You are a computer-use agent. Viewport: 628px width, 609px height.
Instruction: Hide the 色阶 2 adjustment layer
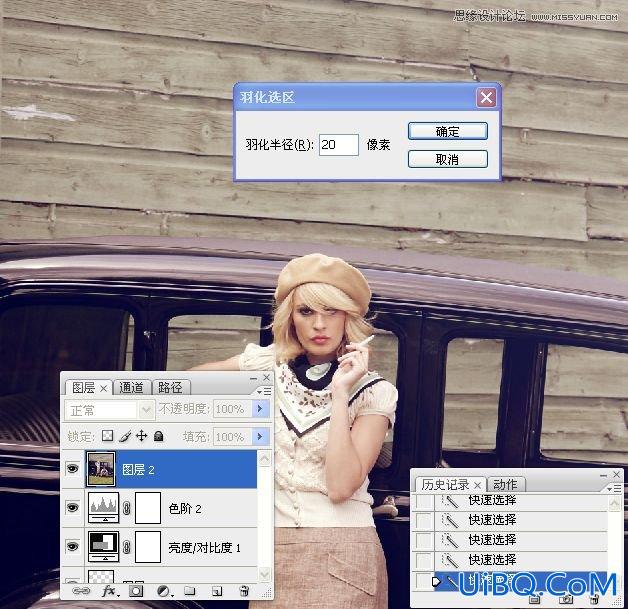coord(72,507)
